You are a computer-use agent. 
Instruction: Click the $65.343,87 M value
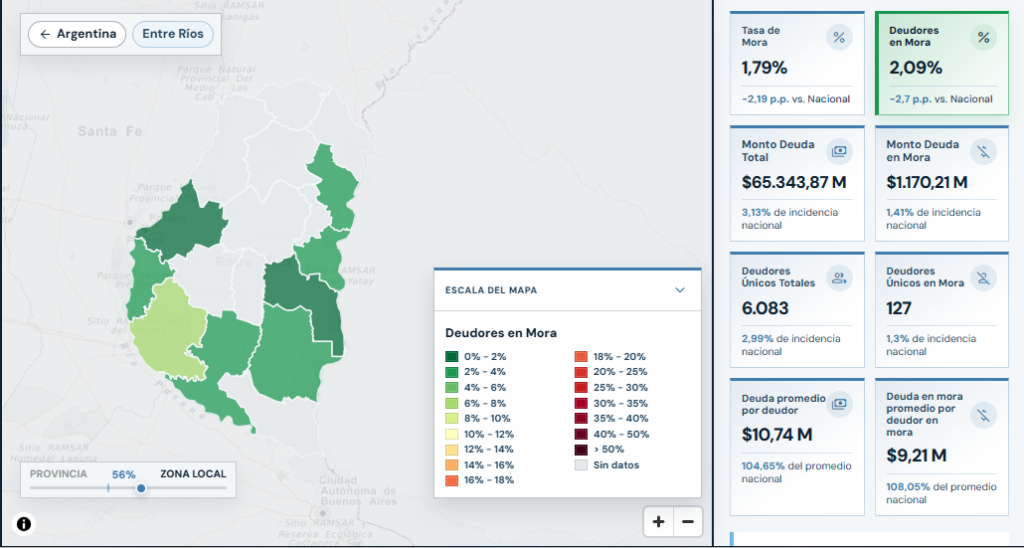(x=794, y=182)
